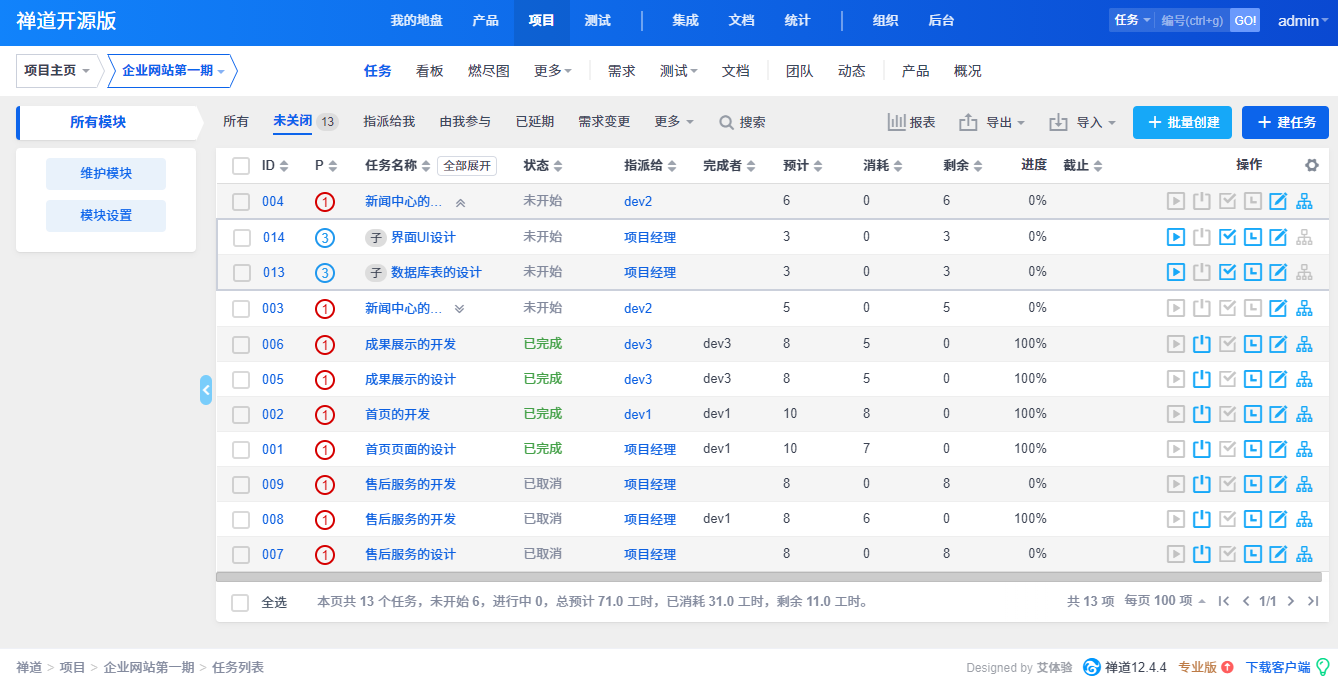
Task: Close task 005 成果展示的设计 with close icon
Action: click(x=1202, y=379)
